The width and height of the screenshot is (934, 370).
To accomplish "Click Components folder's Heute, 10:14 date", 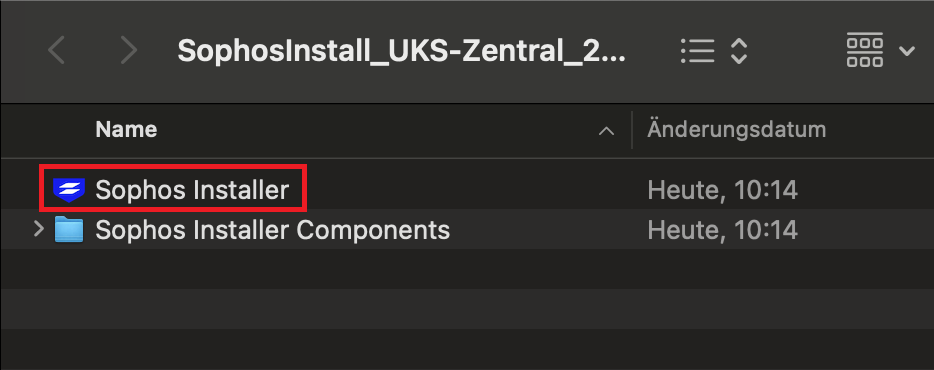I will (722, 230).
